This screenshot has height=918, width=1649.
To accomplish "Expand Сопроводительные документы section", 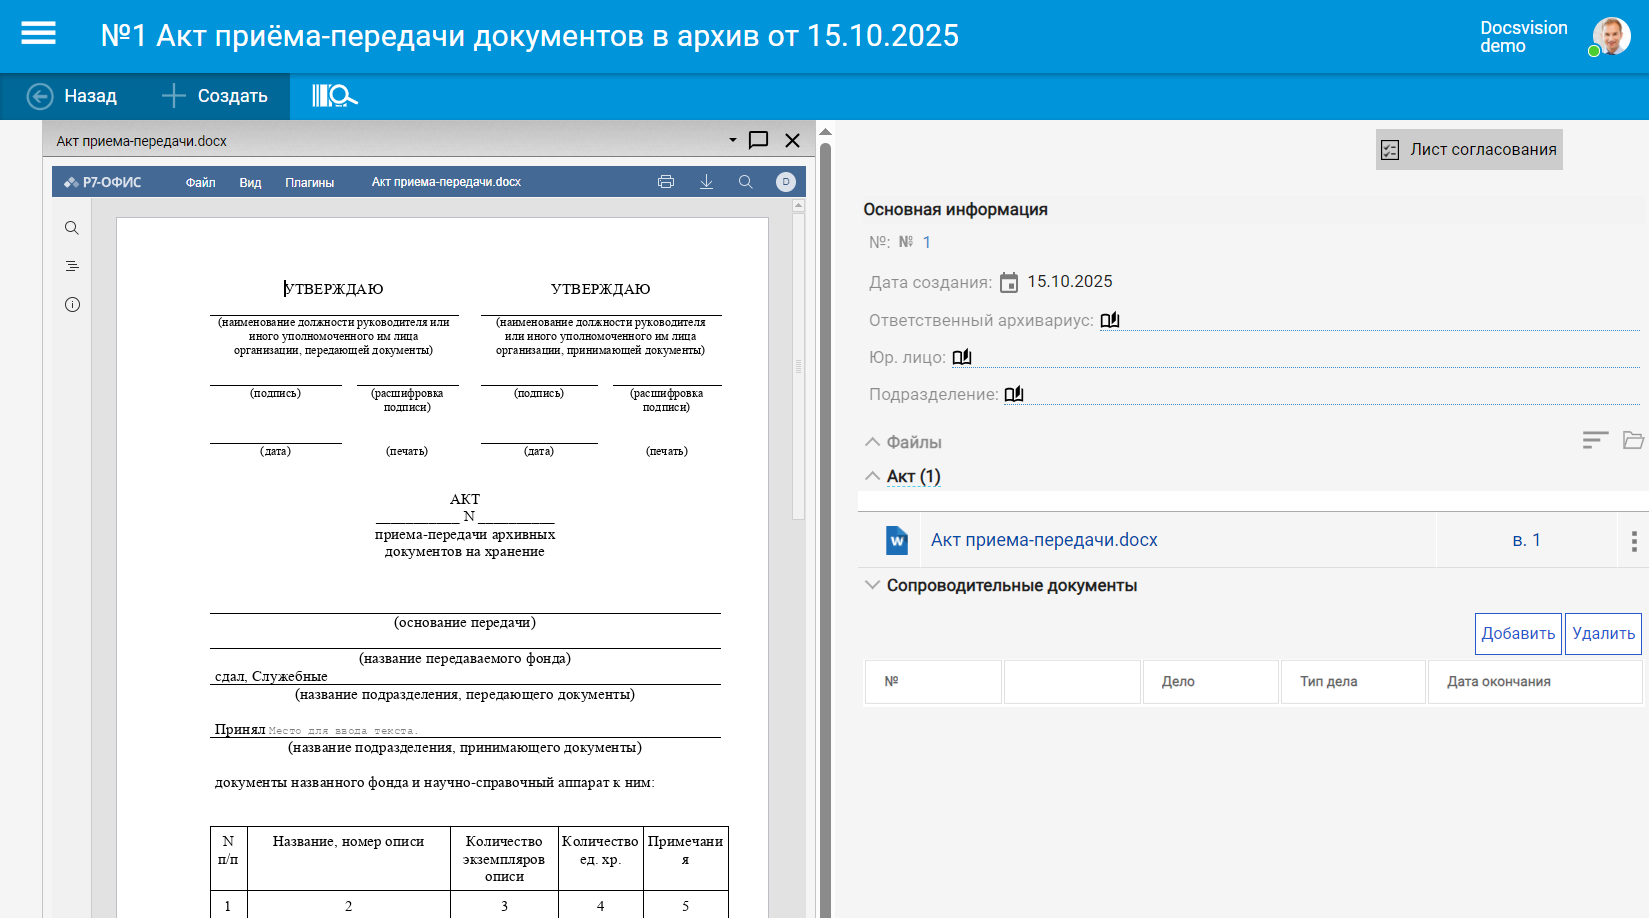I will [x=873, y=585].
